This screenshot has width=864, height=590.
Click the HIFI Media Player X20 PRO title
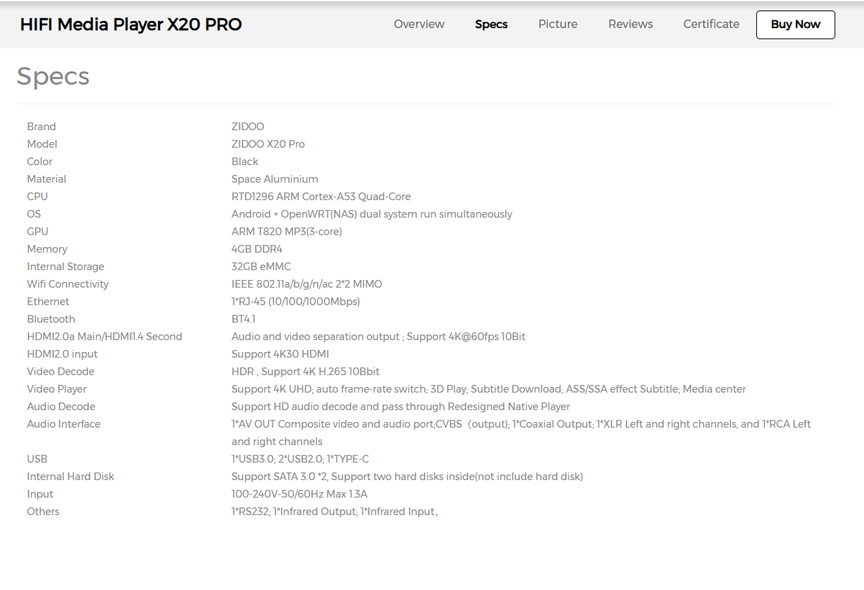[x=131, y=24]
